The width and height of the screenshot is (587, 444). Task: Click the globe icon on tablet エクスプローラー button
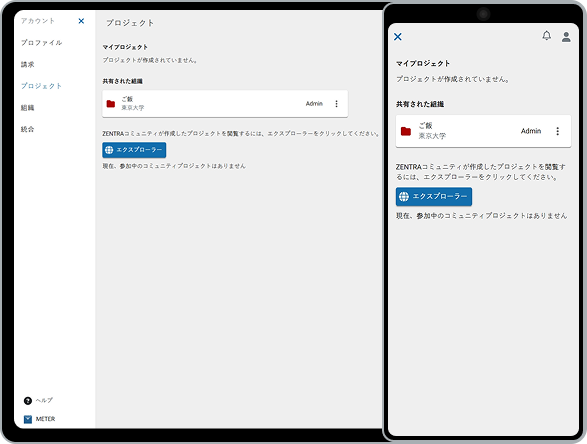109,150
